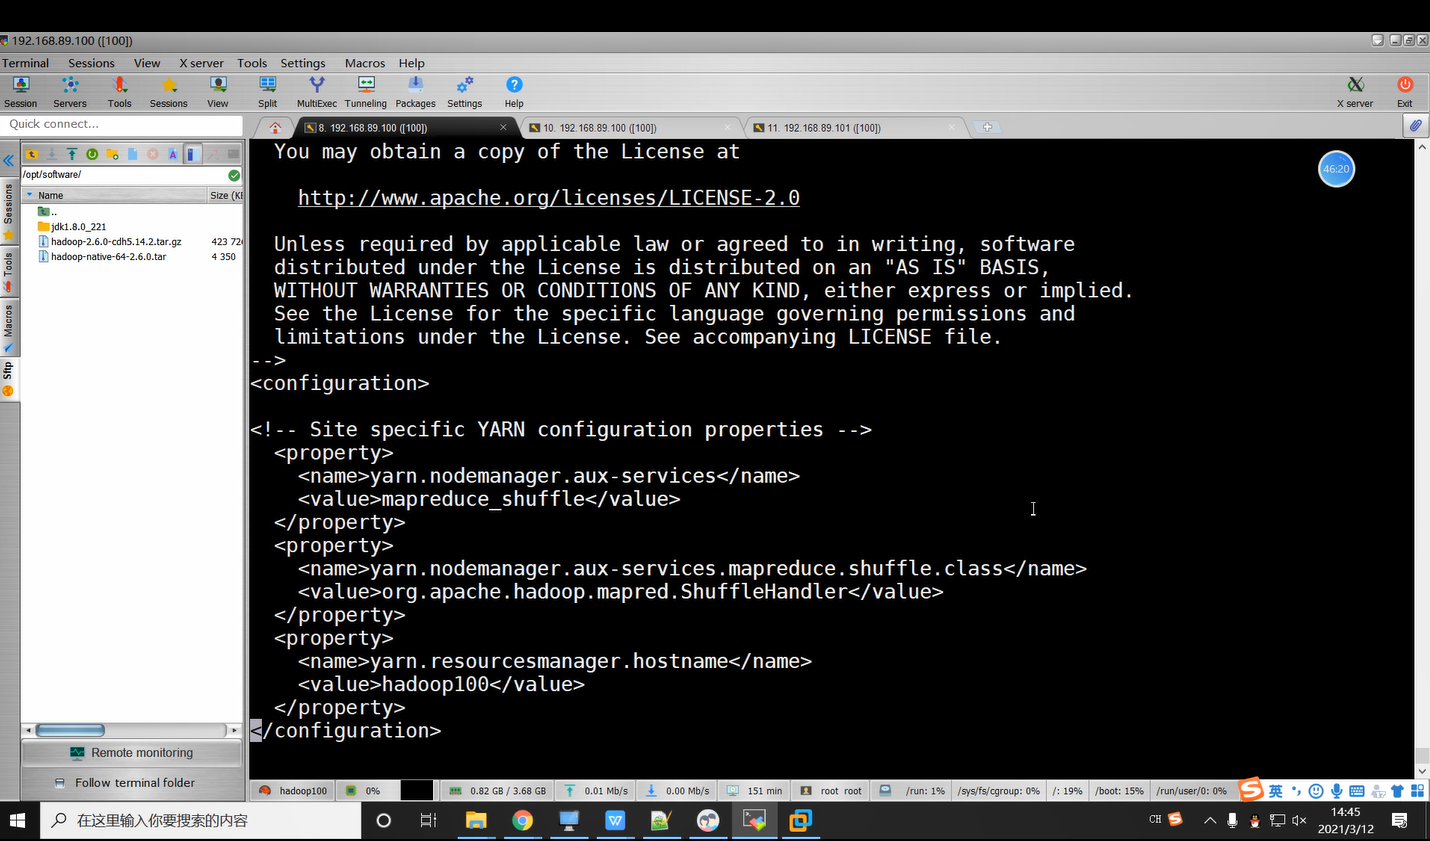
Task: Open the Sessions menu
Action: point(91,63)
